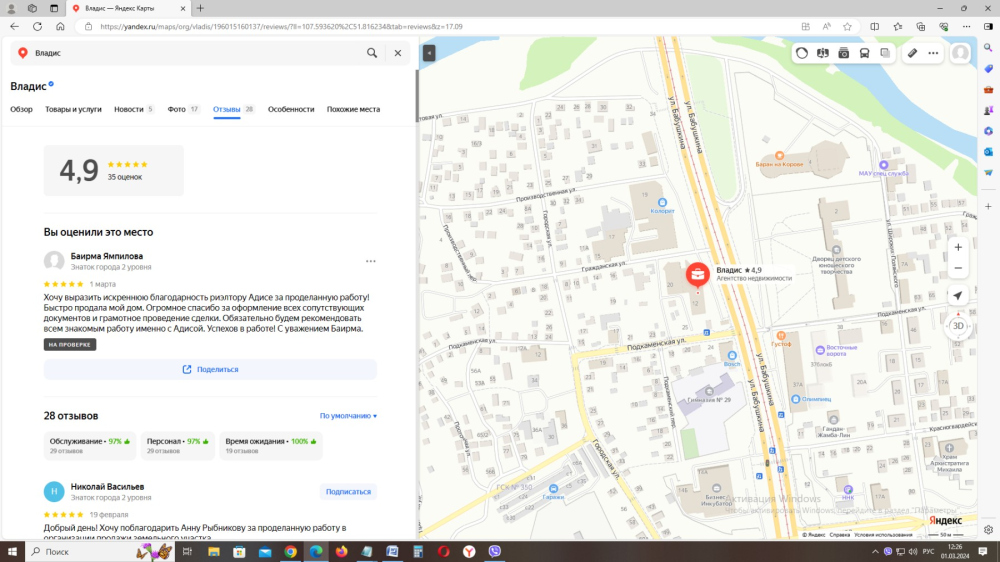Open Edge sidebar games chess icon
The image size is (1000, 562).
coord(989,110)
